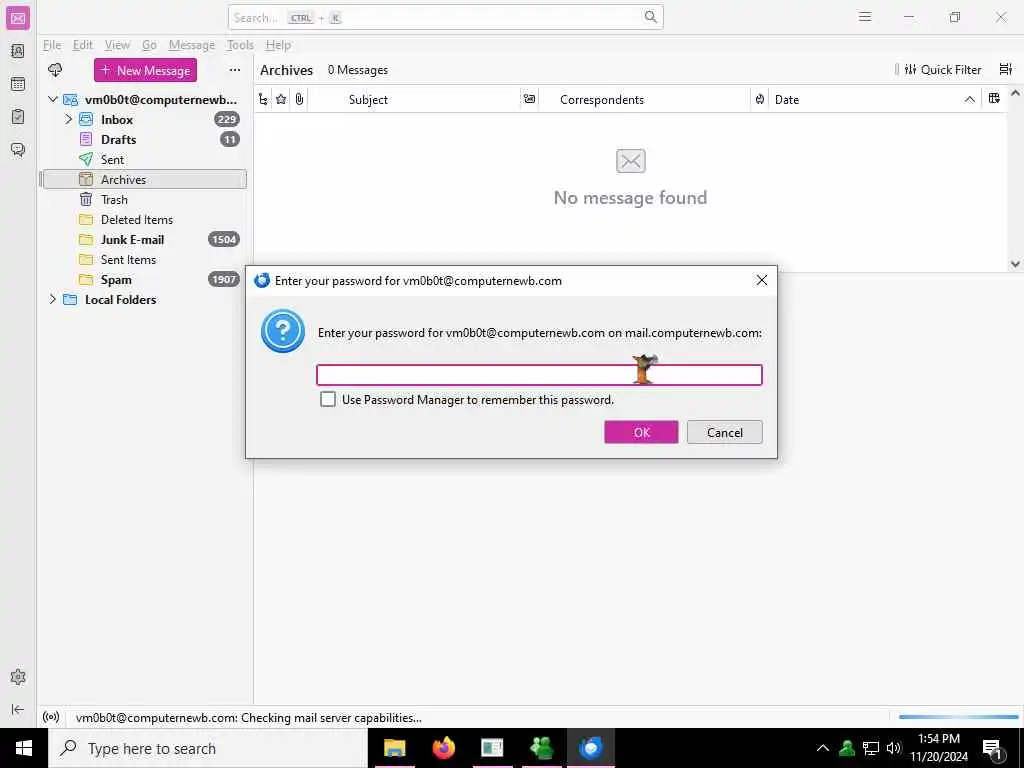Select the Trash folder
This screenshot has height=768, width=1024.
click(144, 200)
